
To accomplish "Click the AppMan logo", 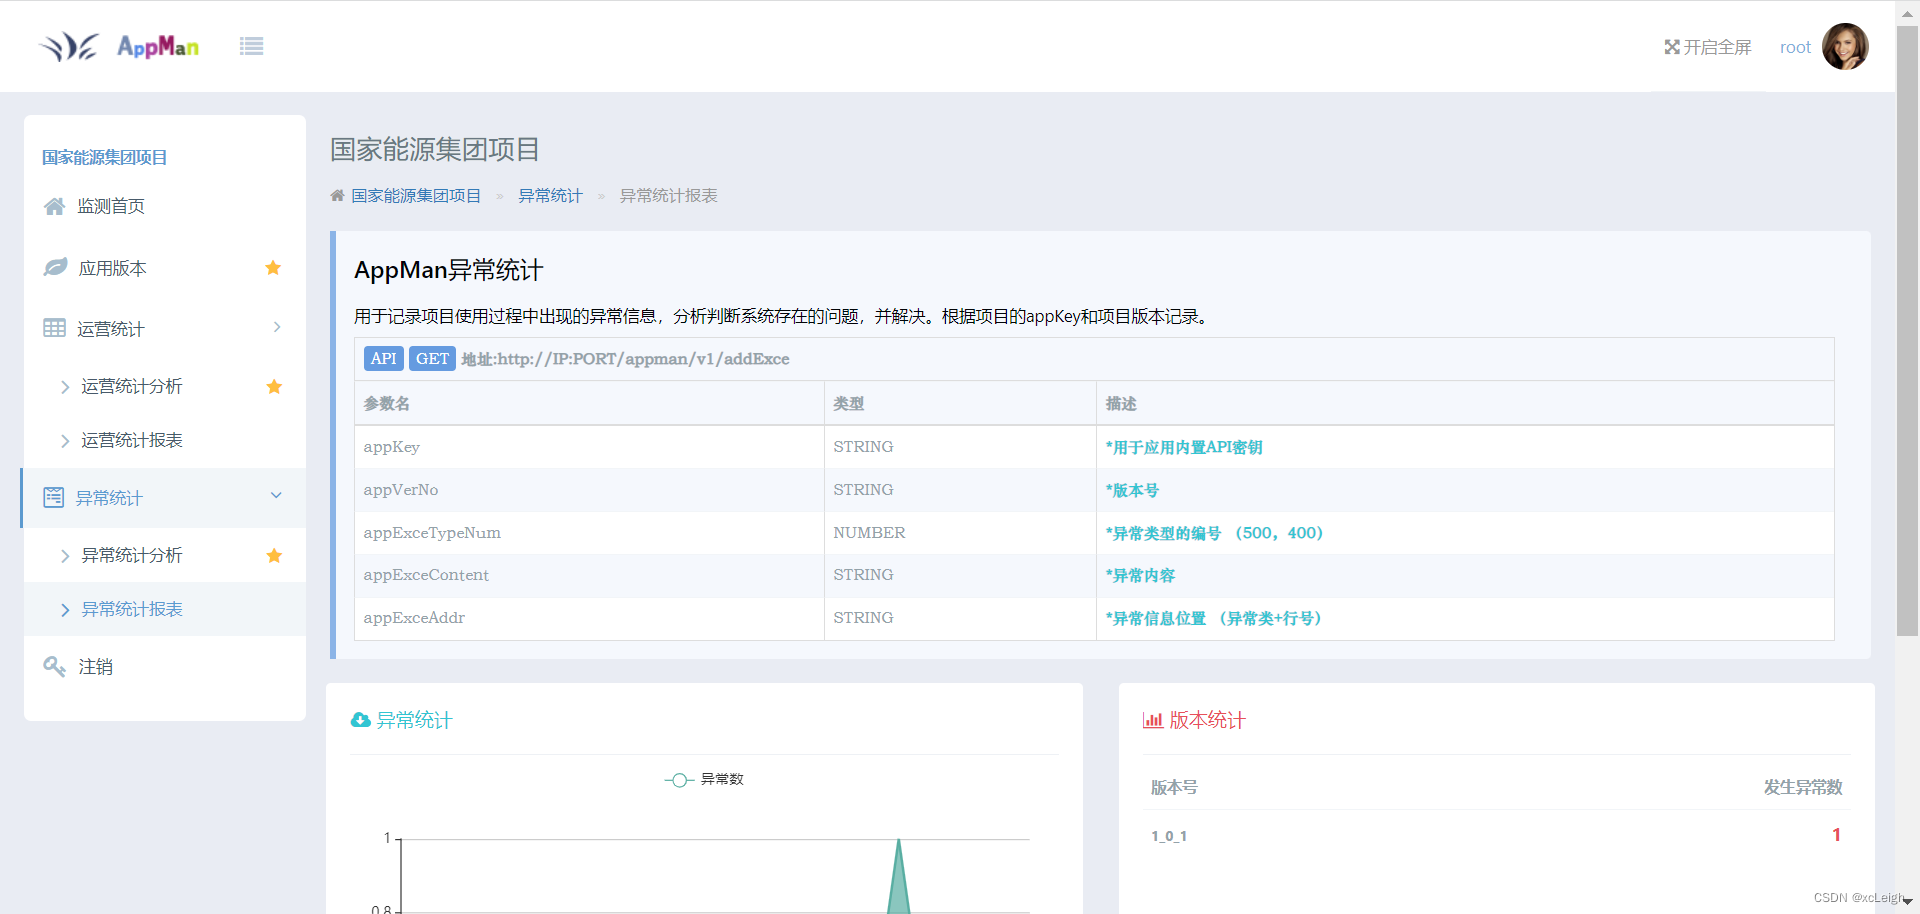I will coord(118,46).
